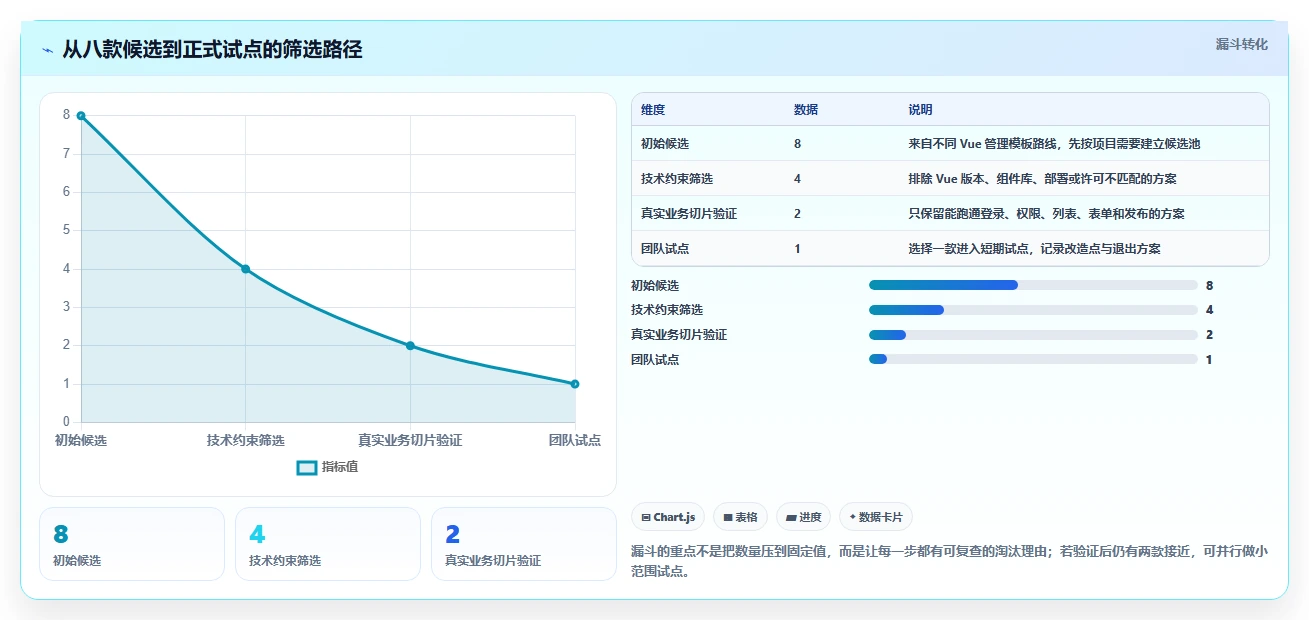Select the 表格 tag chip

(740, 517)
